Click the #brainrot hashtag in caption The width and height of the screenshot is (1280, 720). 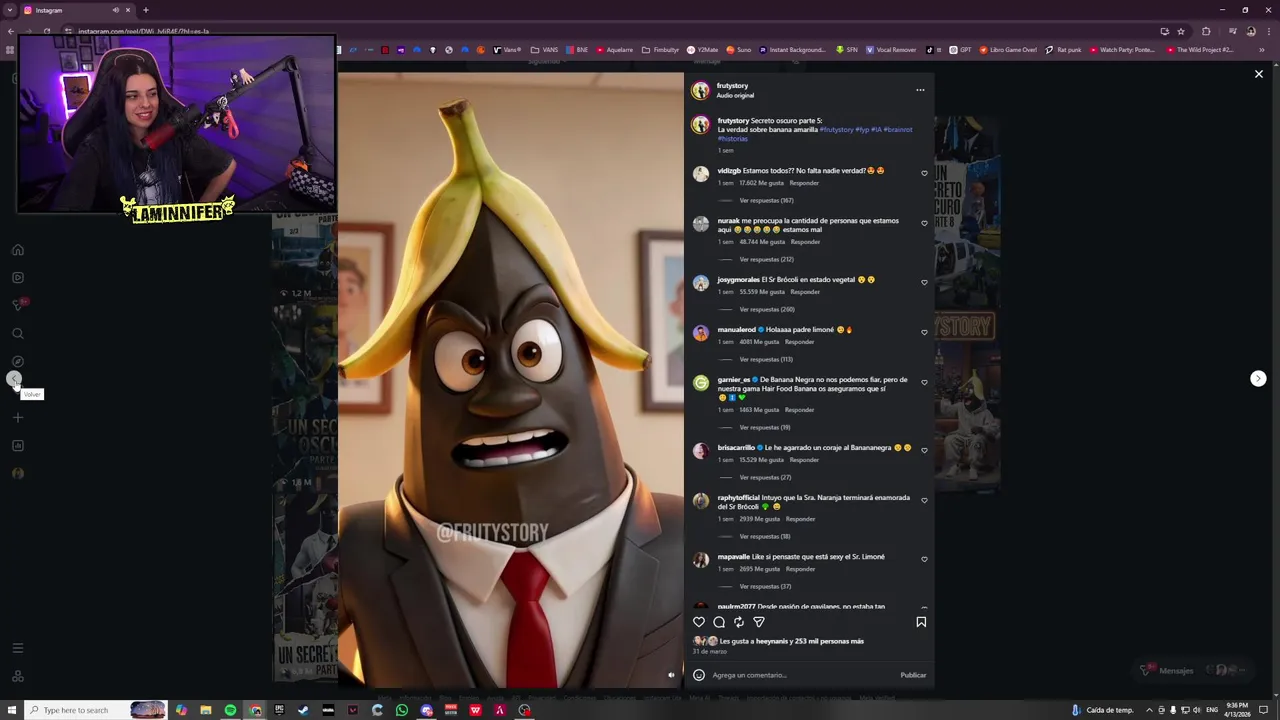898,130
